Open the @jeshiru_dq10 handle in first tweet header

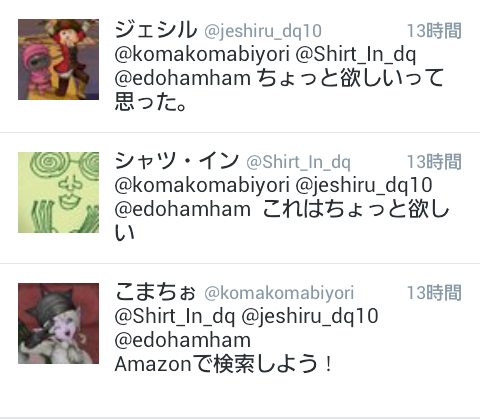tap(263, 31)
